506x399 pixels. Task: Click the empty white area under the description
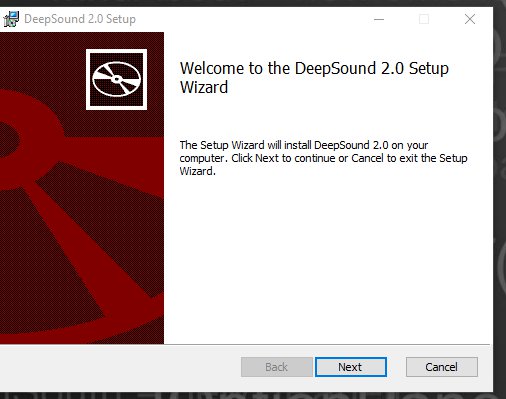click(327, 260)
